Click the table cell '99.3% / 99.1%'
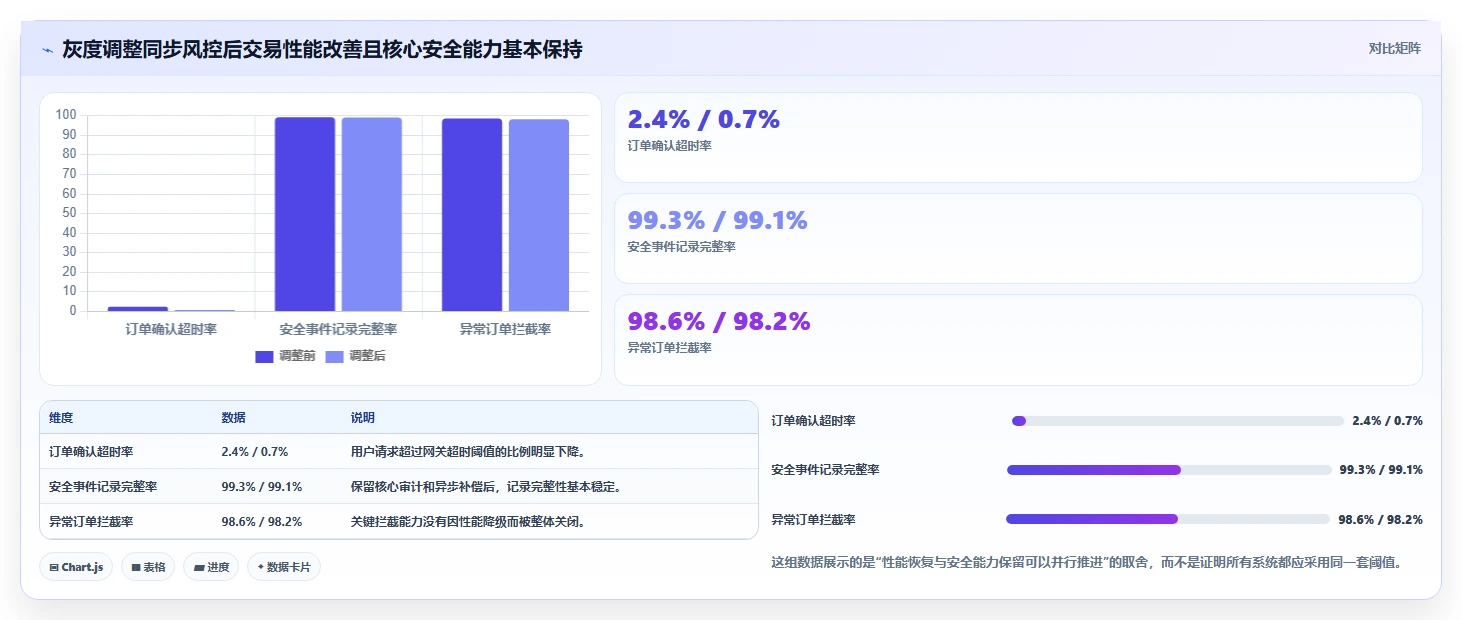This screenshot has width=1462, height=620. [261, 487]
